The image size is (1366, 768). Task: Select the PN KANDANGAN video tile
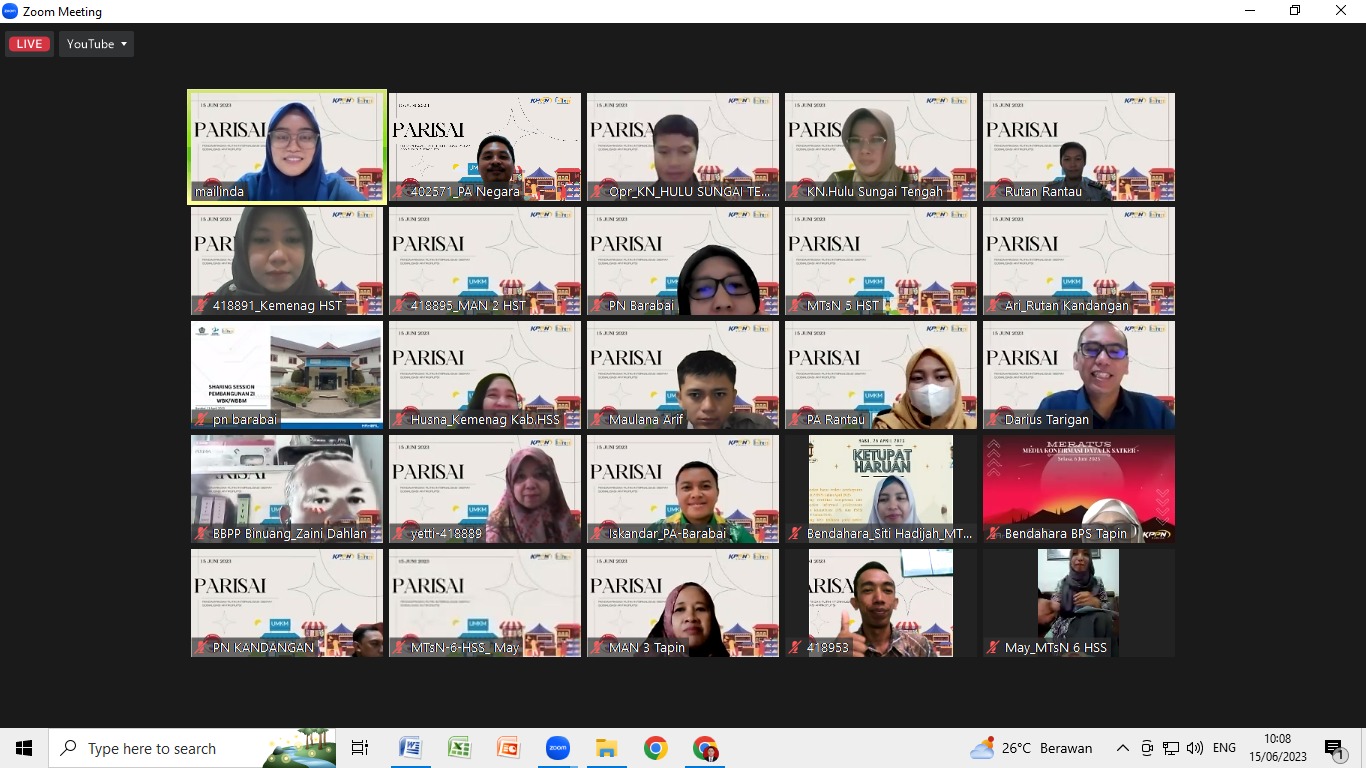[x=287, y=603]
